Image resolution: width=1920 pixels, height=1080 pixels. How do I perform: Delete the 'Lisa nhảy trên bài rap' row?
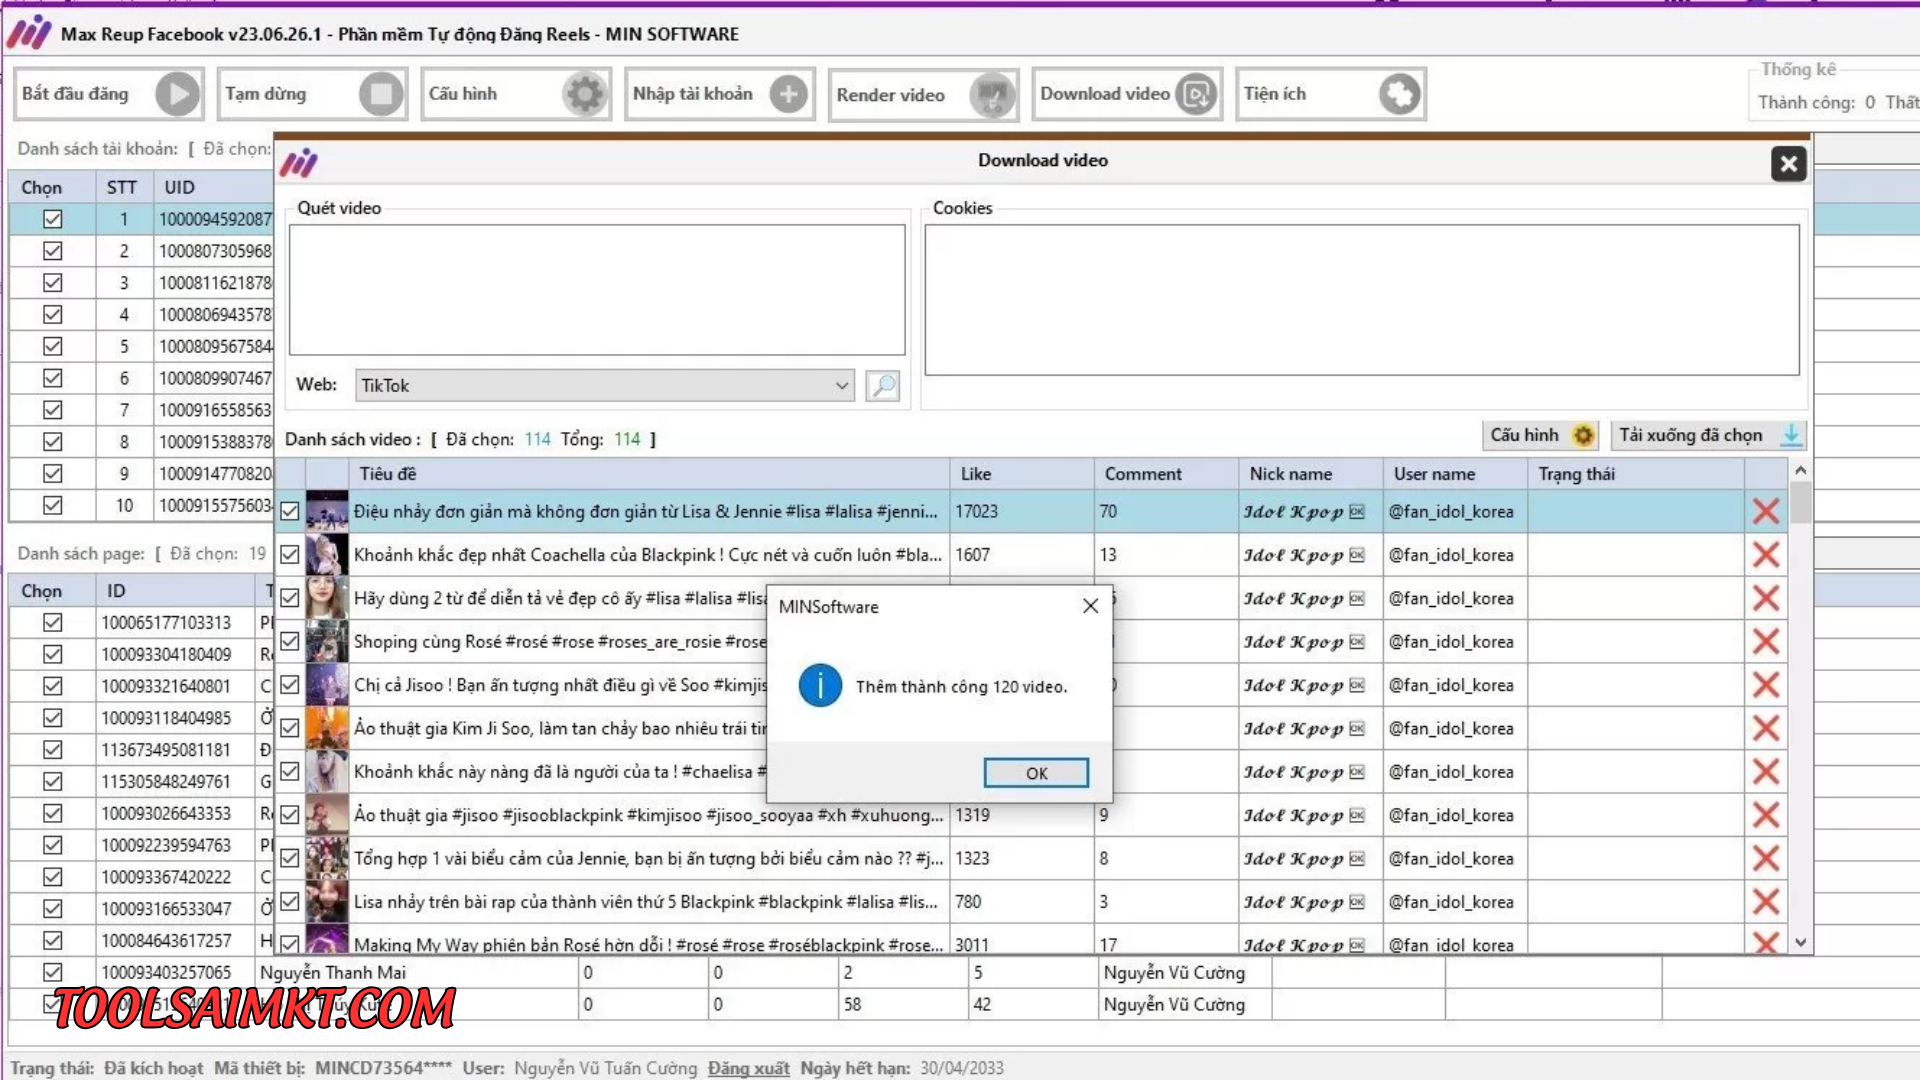tap(1766, 902)
